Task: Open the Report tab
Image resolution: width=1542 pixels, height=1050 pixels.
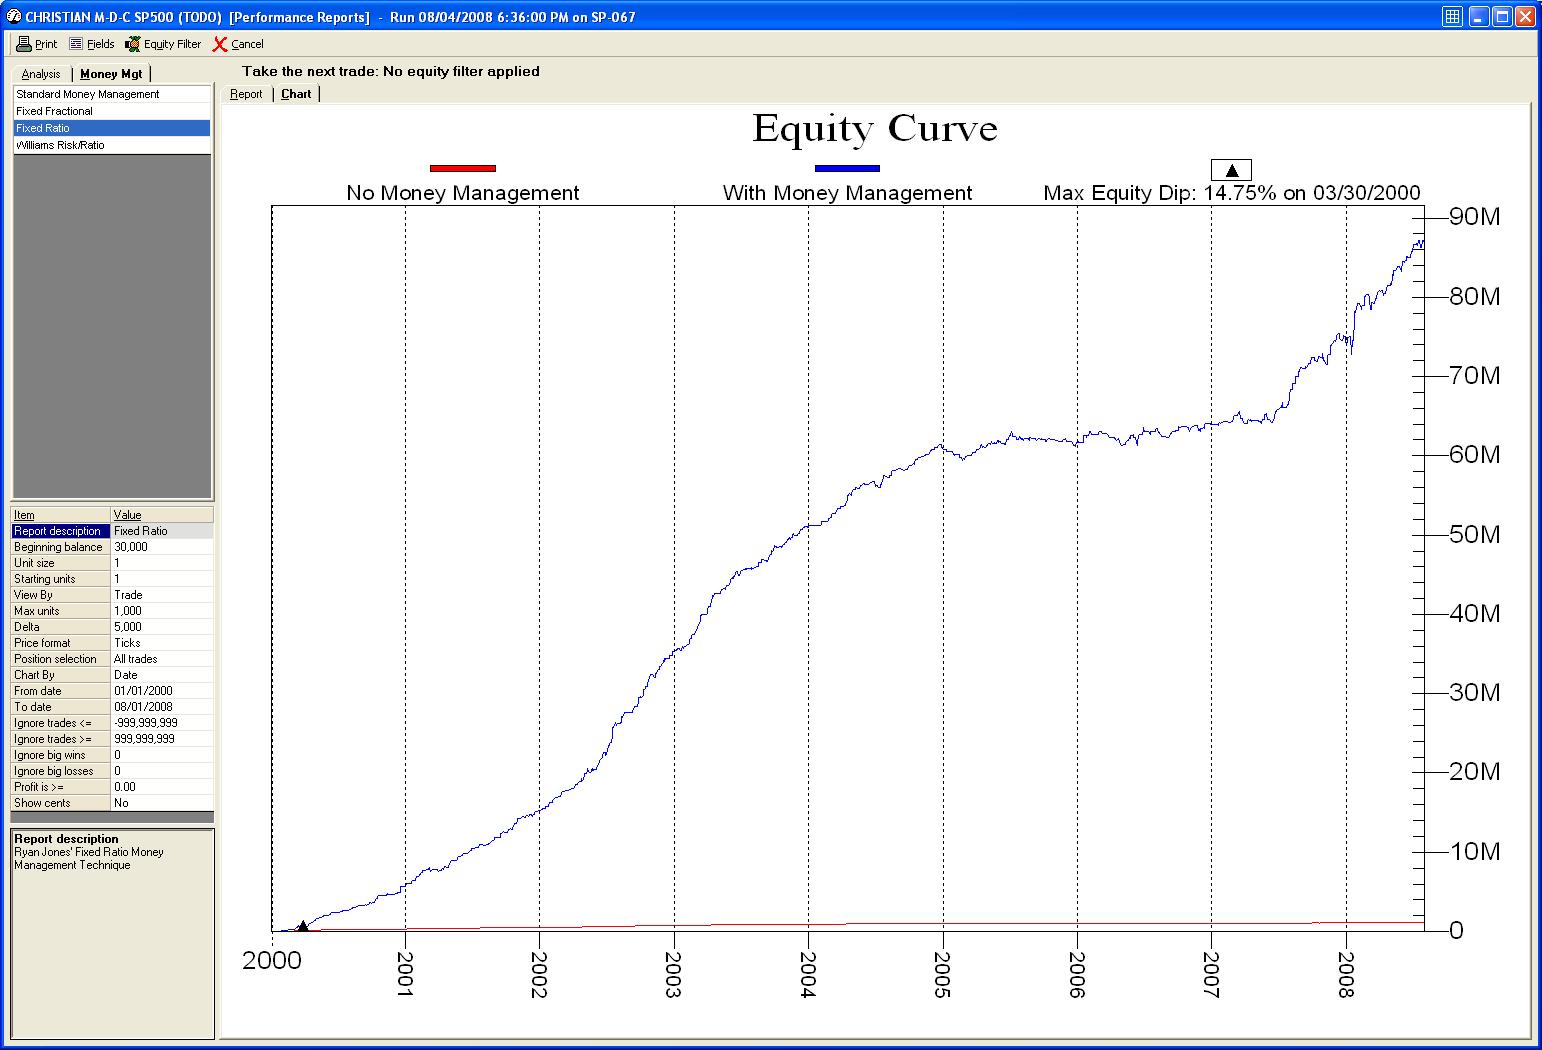Action: [246, 94]
